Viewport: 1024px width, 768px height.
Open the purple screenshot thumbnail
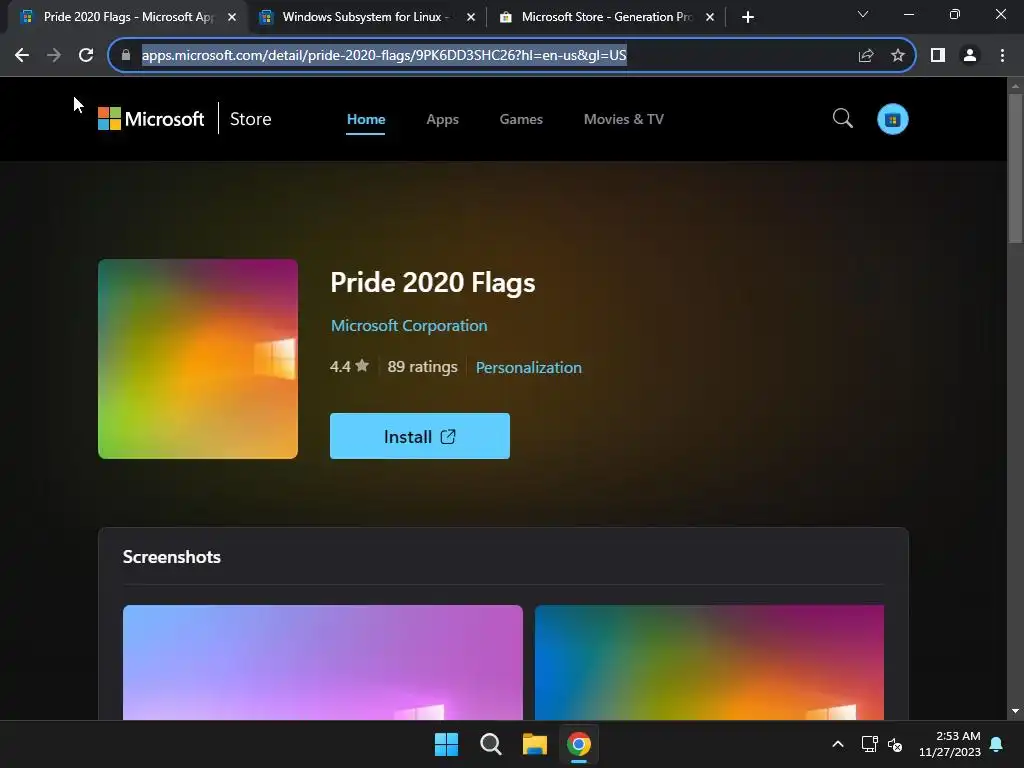[323, 662]
